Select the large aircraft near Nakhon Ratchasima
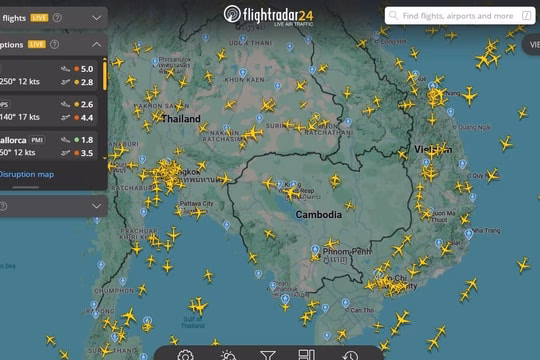The image size is (540, 360). (253, 133)
